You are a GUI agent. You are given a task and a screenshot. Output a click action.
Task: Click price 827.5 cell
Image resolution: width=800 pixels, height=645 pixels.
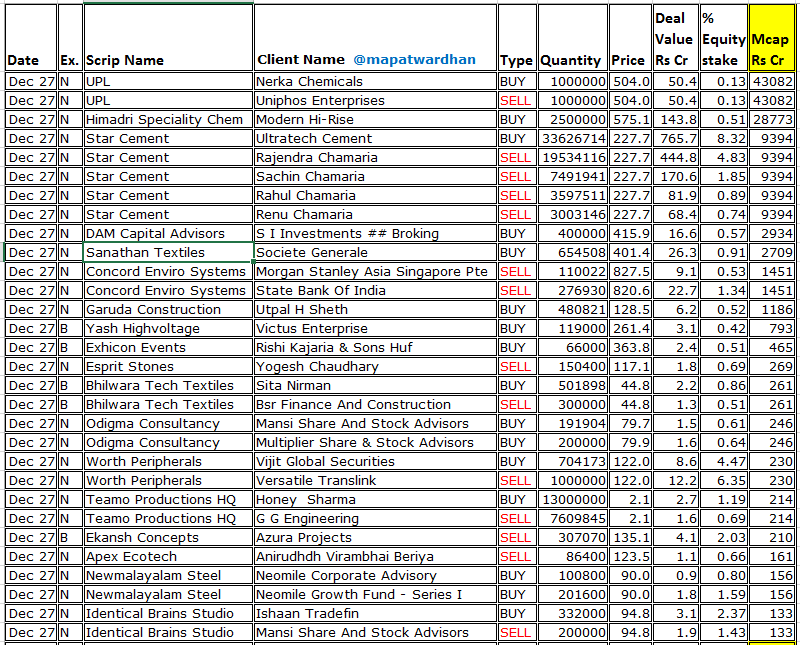click(x=630, y=271)
